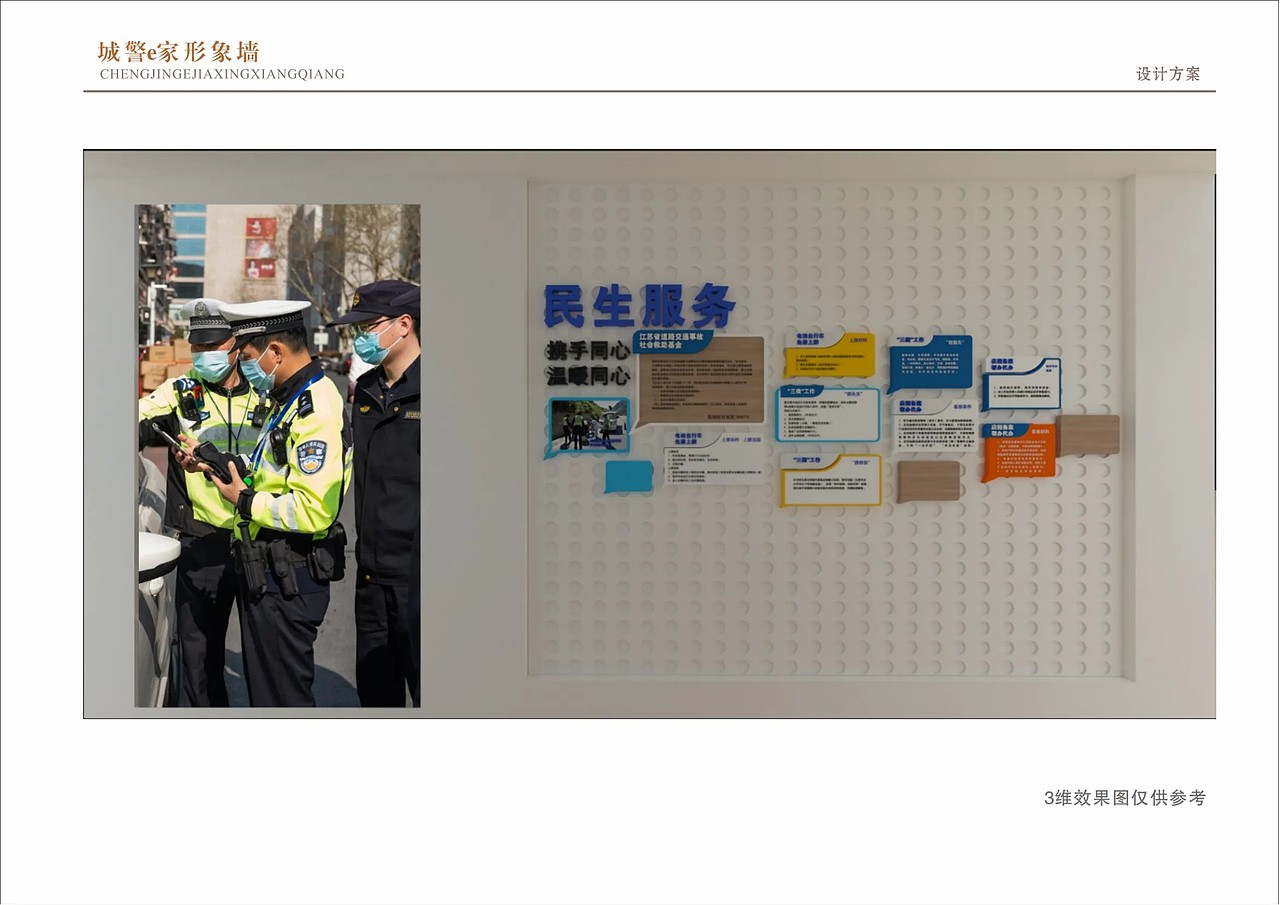
Task: Expand the yellow-outlined 三盘工作 panel
Action: click(x=830, y=479)
